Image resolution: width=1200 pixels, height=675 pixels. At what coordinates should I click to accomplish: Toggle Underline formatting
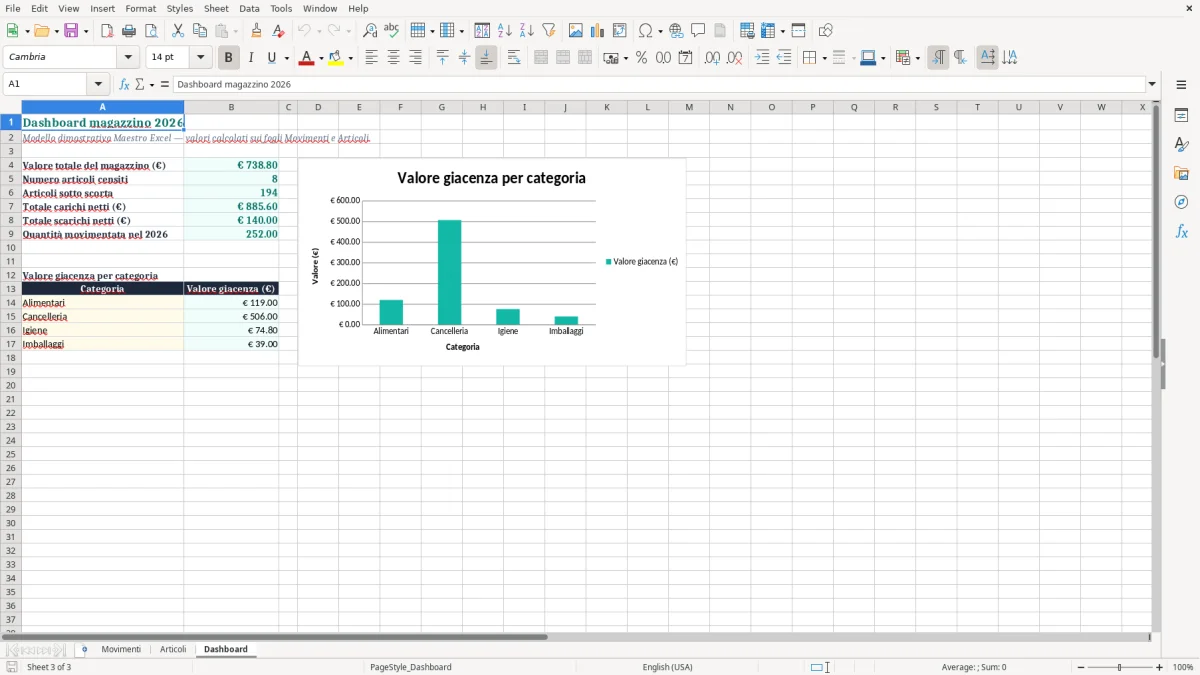[271, 58]
